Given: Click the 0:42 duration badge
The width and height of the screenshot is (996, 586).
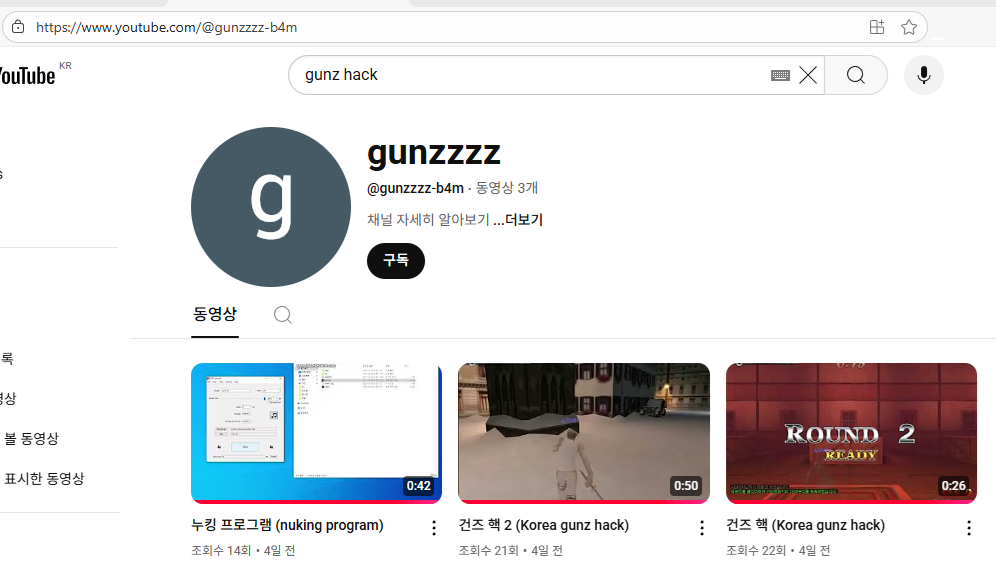Looking at the screenshot, I should pyautogui.click(x=419, y=486).
